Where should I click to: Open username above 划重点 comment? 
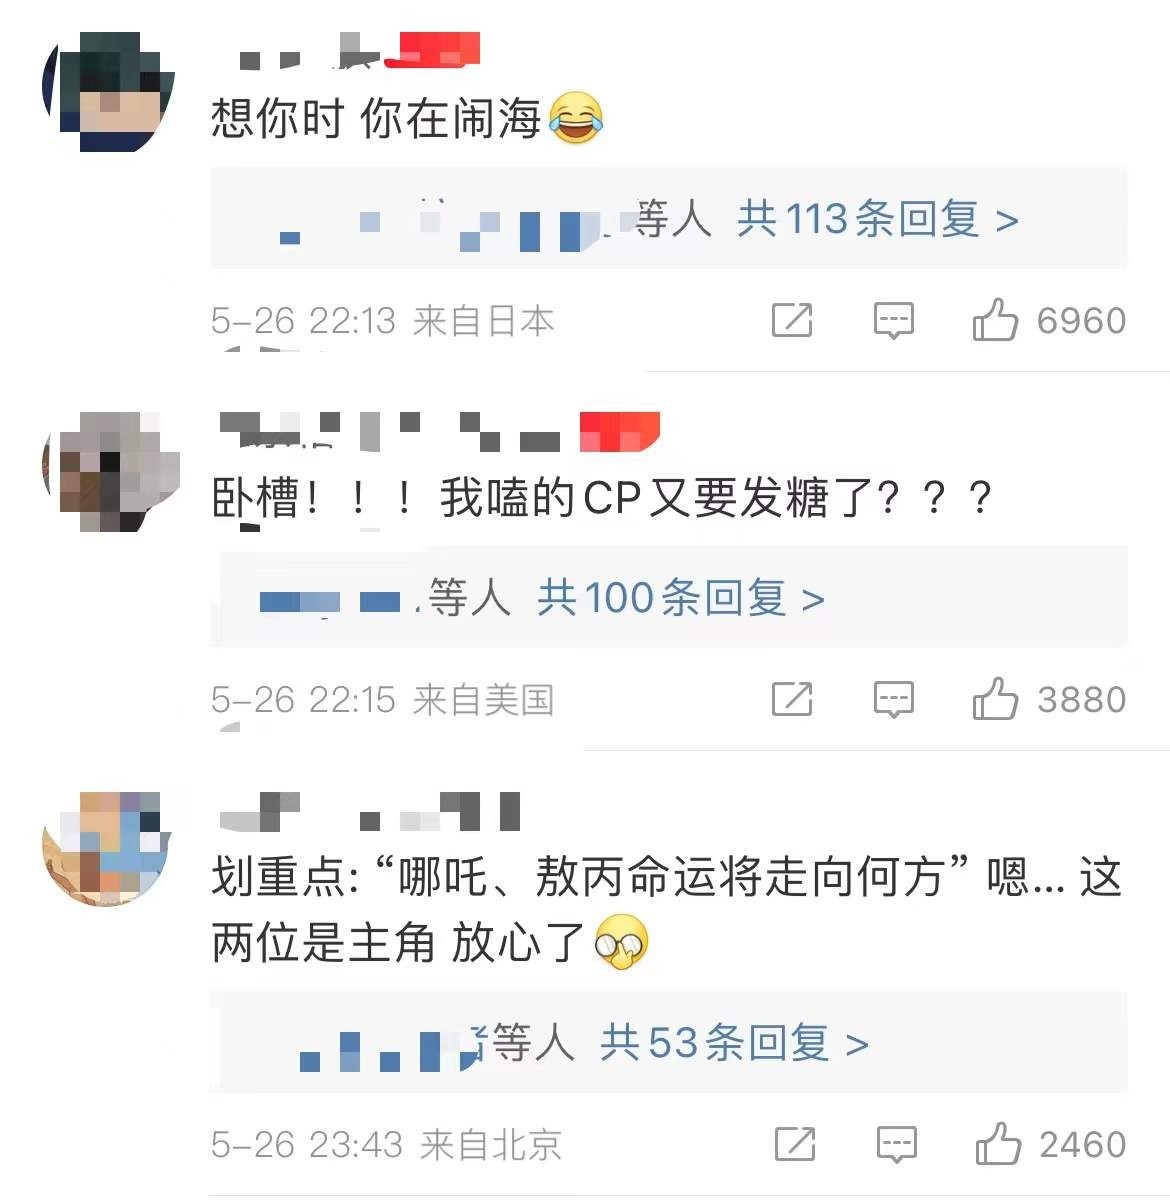(x=370, y=812)
